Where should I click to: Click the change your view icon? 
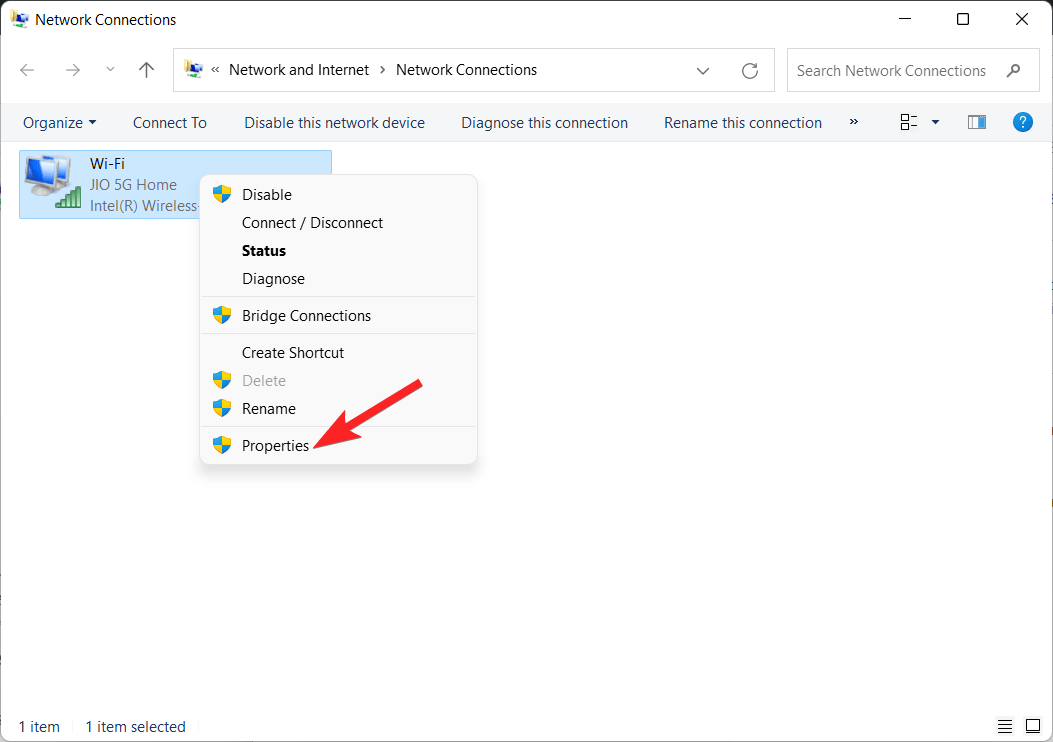[x=908, y=122]
